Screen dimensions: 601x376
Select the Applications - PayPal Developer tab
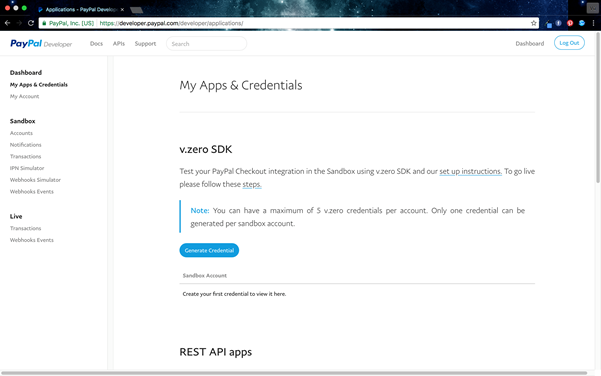[x=80, y=10]
